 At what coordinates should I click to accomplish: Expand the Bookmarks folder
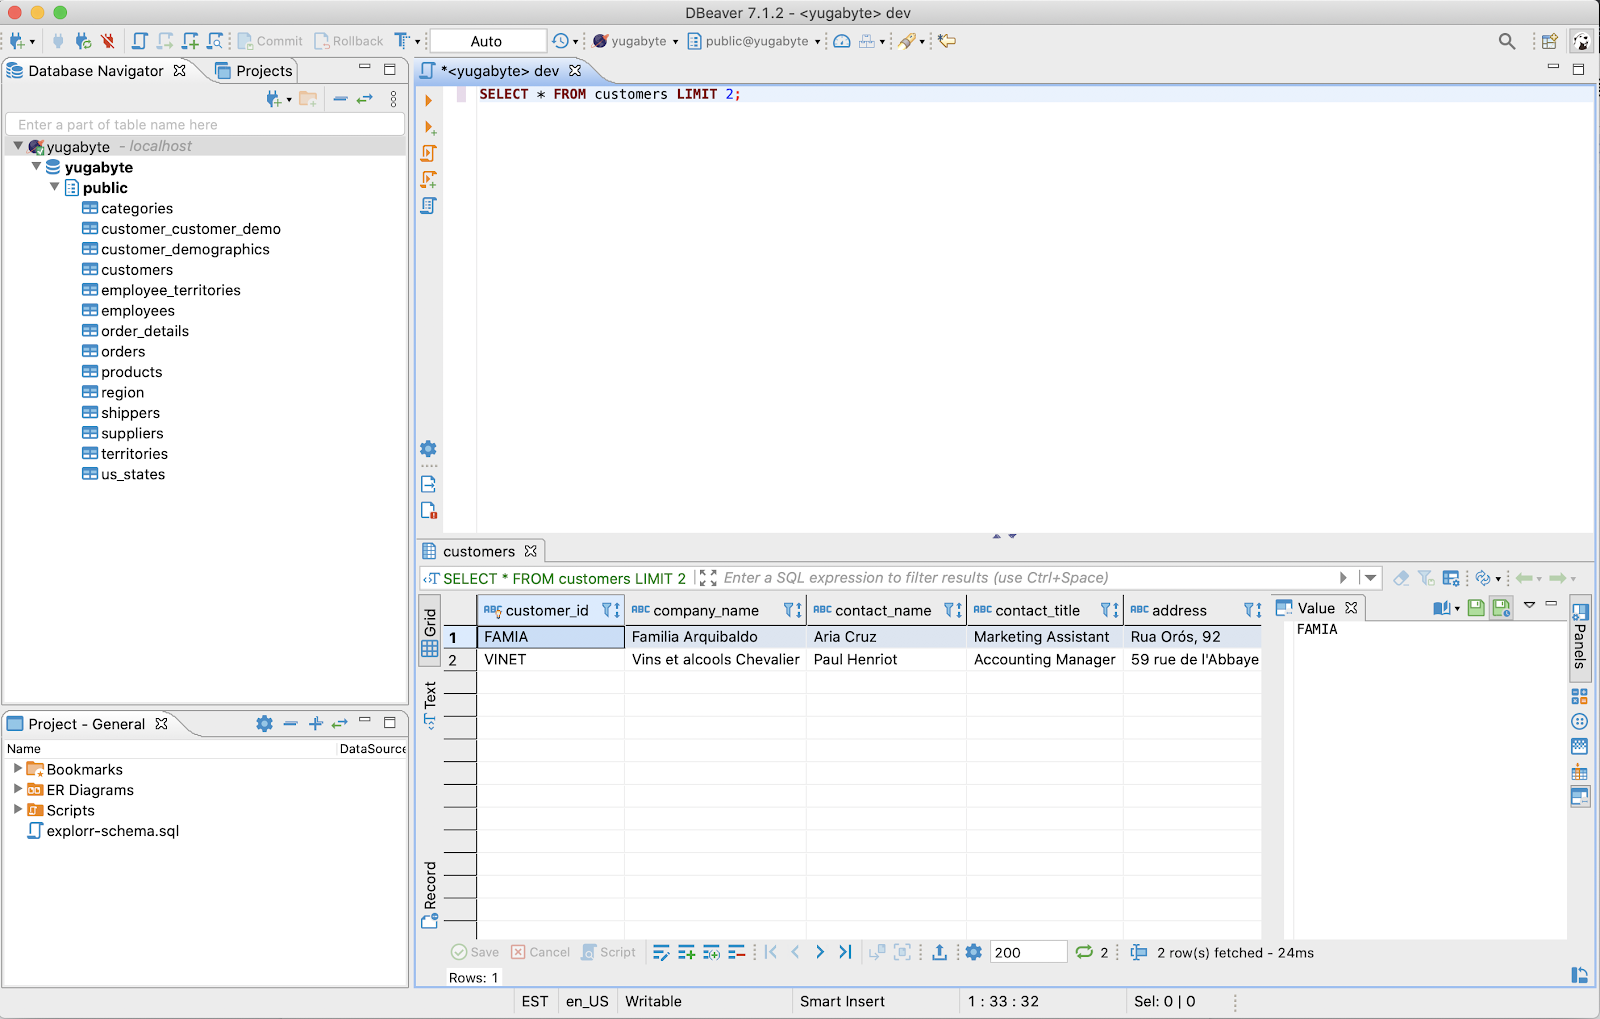(x=18, y=769)
